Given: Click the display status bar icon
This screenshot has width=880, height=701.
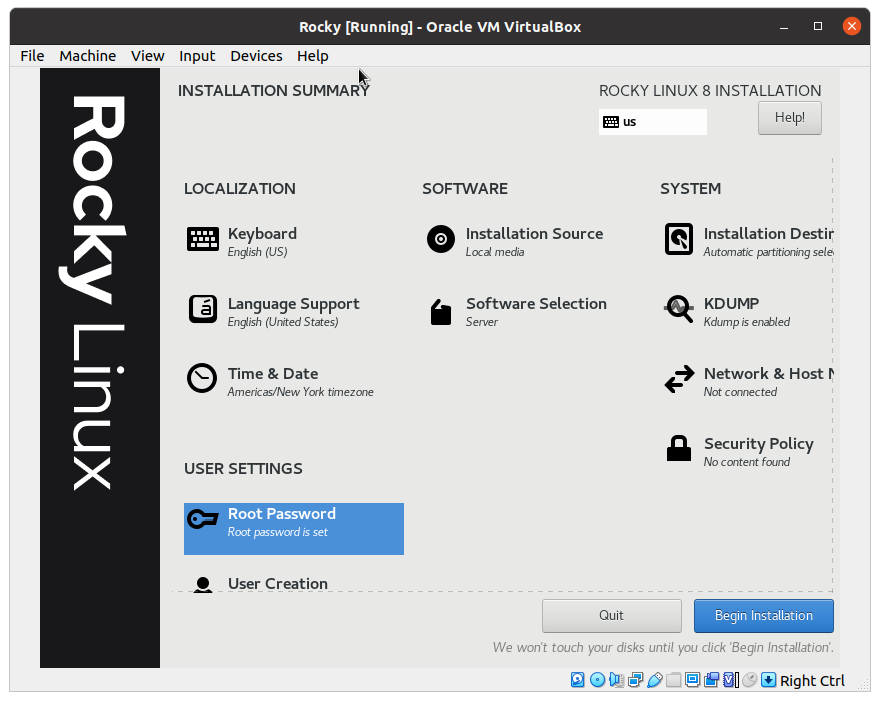Looking at the screenshot, I should pos(693,680).
